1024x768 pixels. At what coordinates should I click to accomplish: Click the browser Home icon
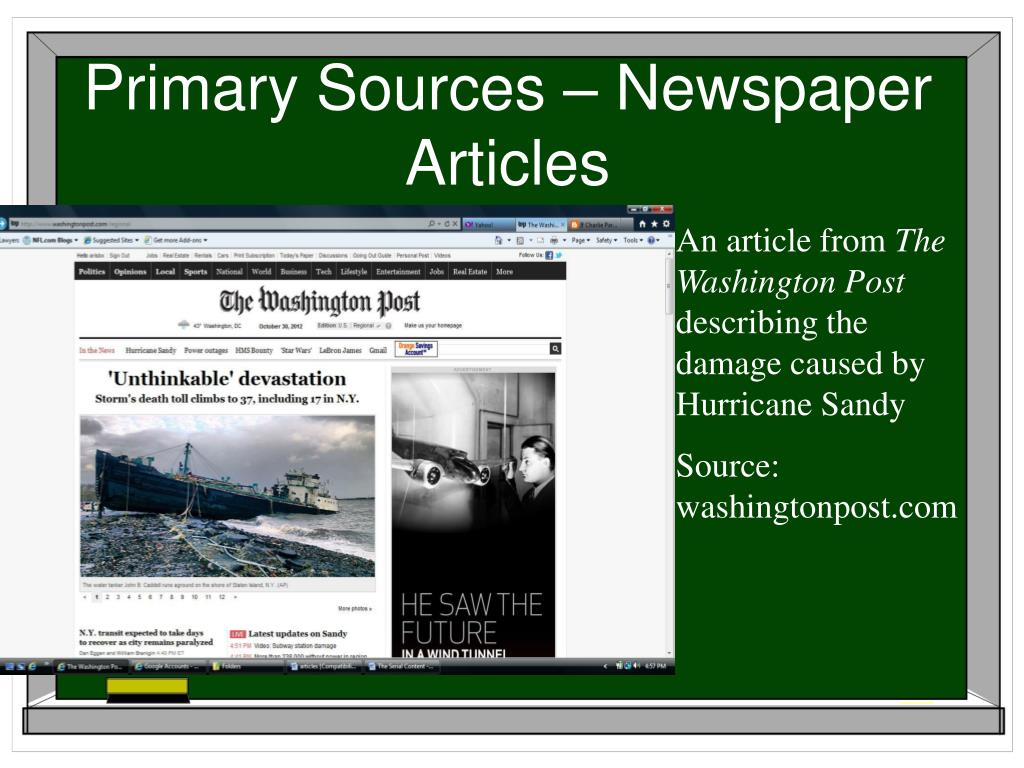[x=642, y=224]
